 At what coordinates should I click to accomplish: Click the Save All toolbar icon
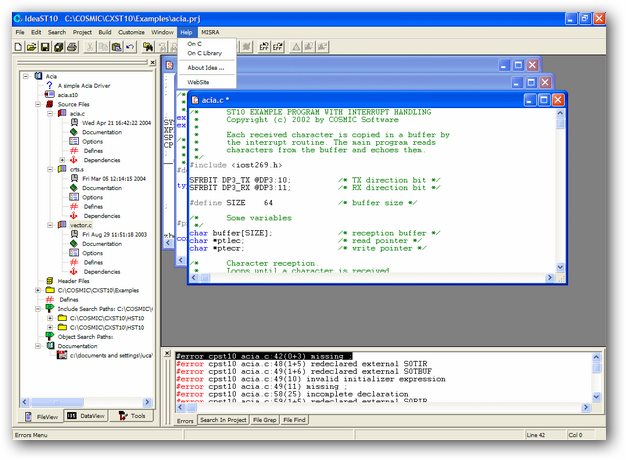(x=59, y=47)
